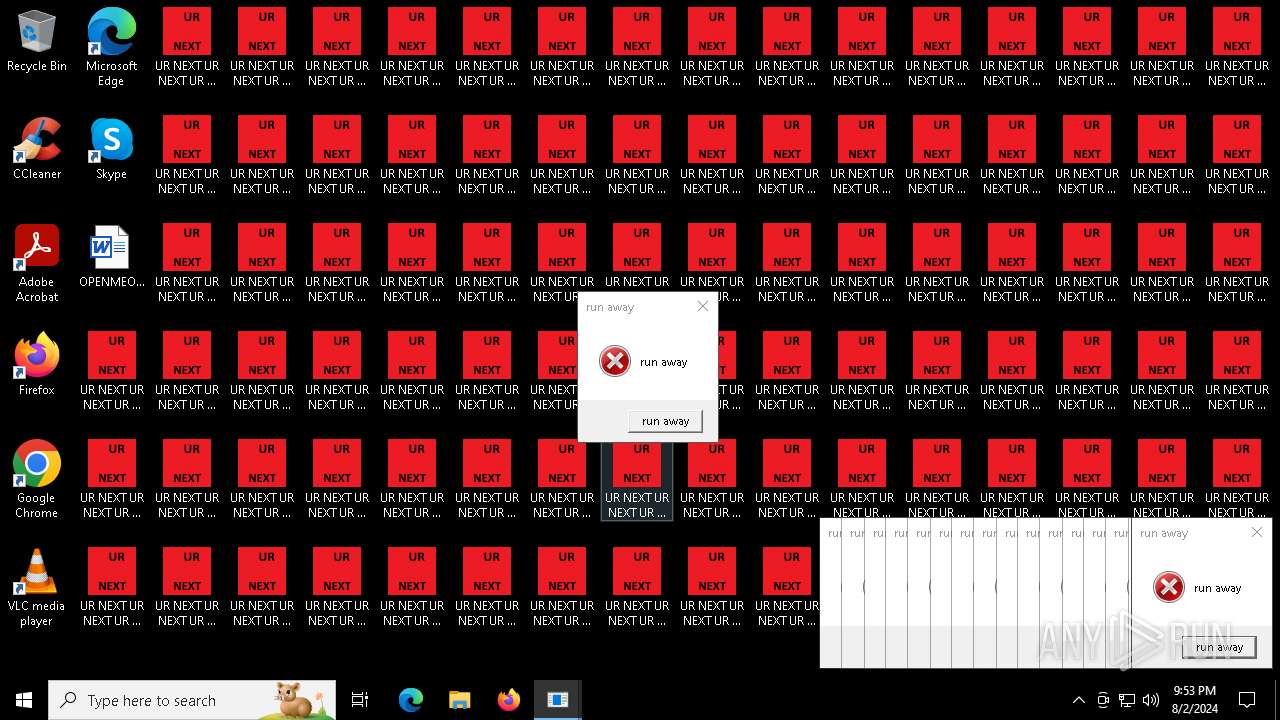Image resolution: width=1280 pixels, height=720 pixels.
Task: Open the CCleaner desktop shortcut
Action: pyautogui.click(x=36, y=148)
